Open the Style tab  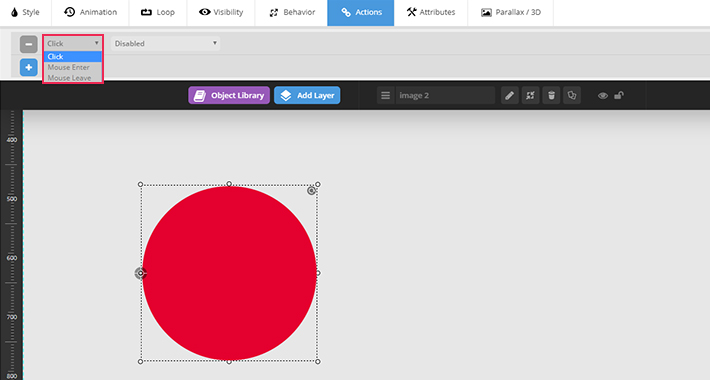(25, 12)
